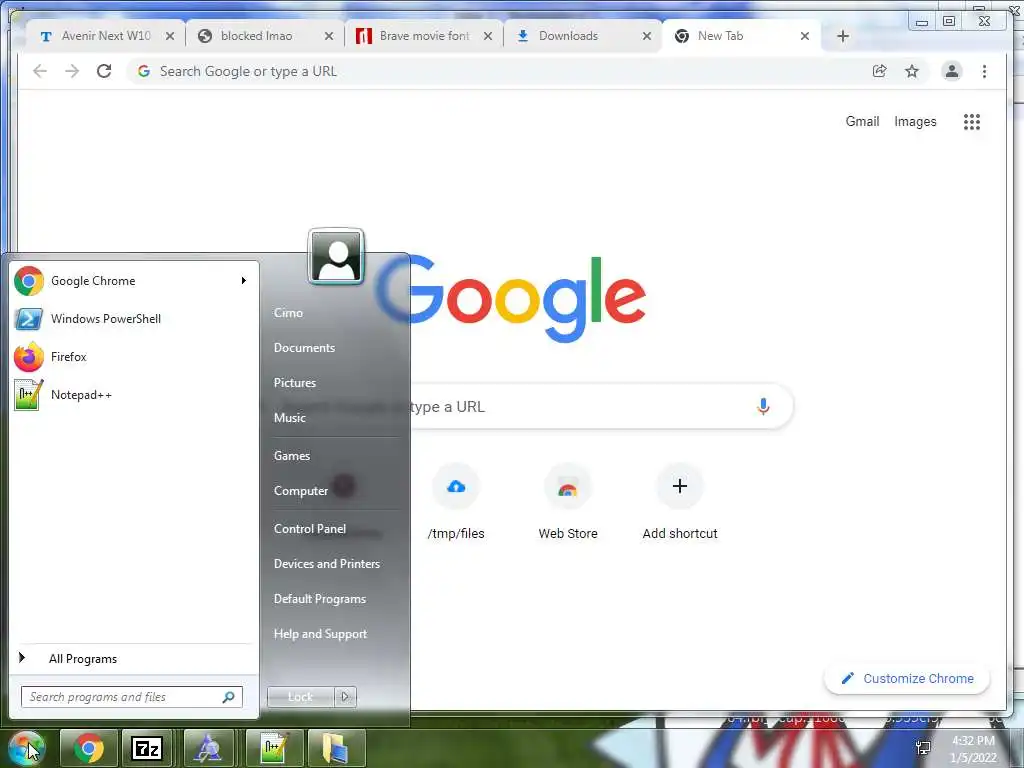1024x768 pixels.
Task: Close the Avenir Next W10 tab
Action: pyautogui.click(x=170, y=37)
